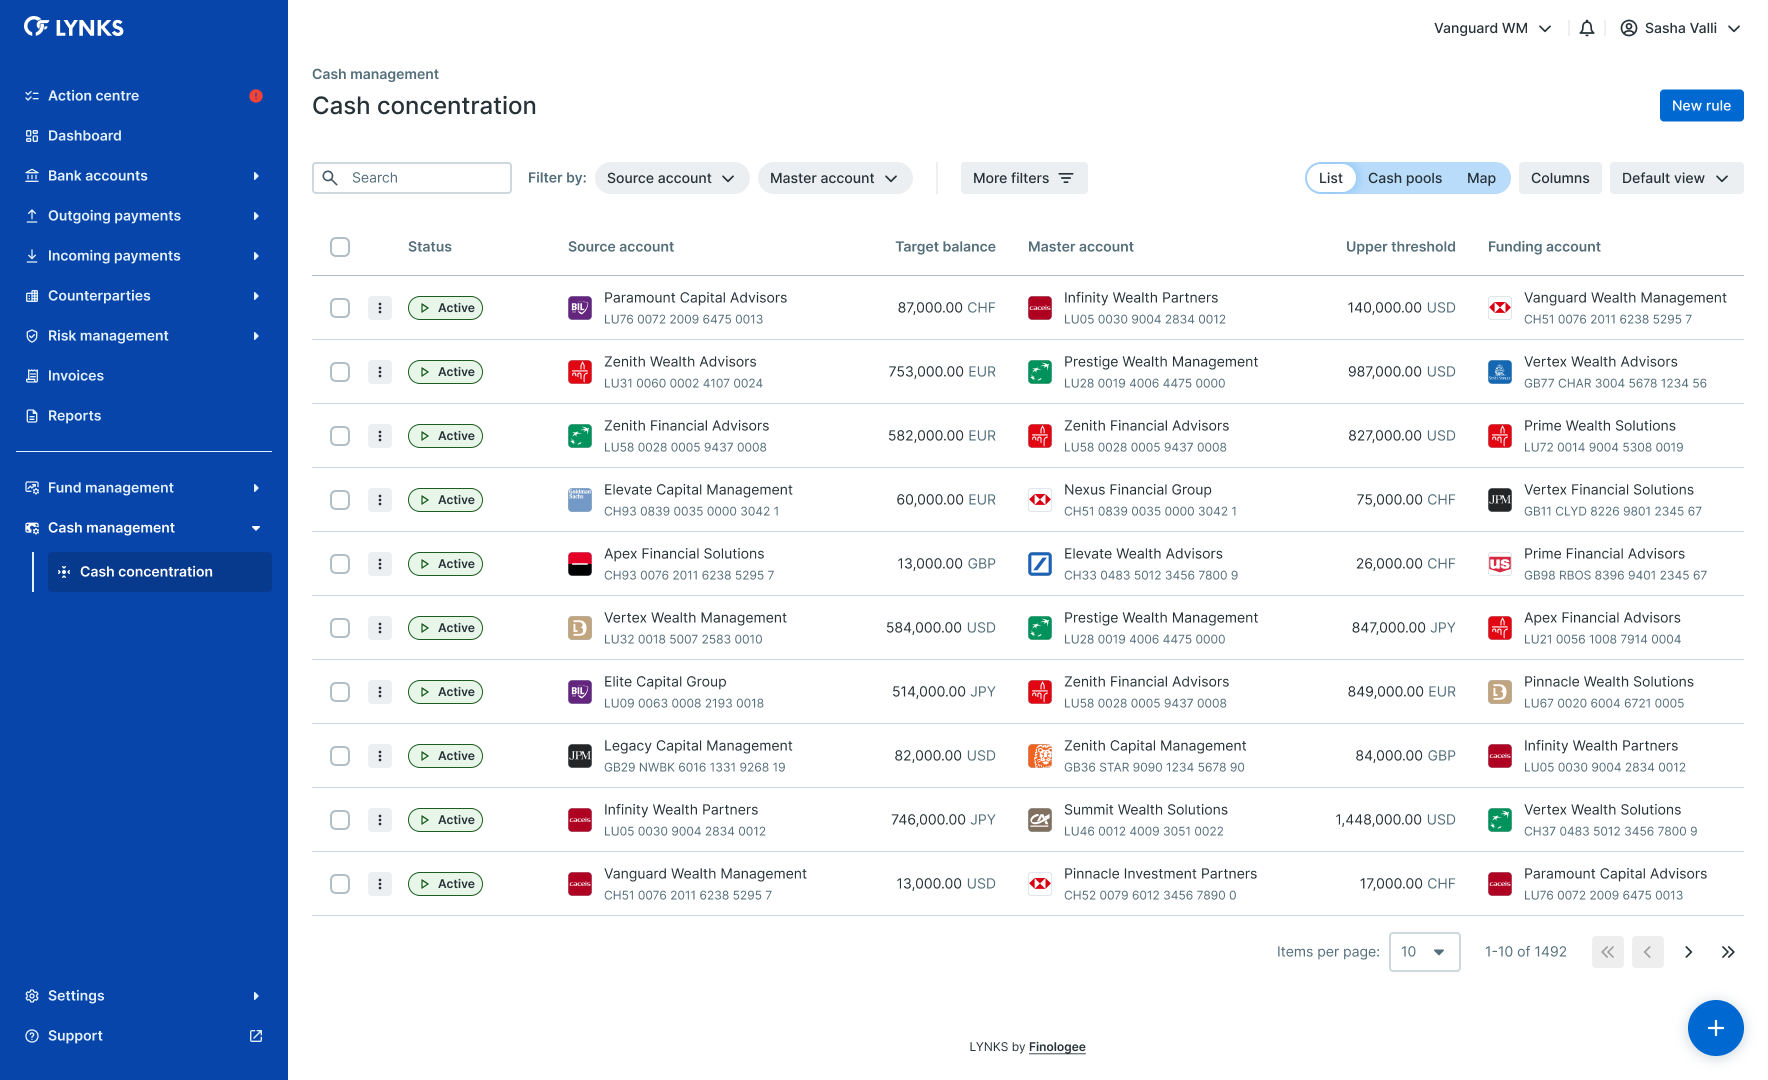Click the search magnifier icon

[331, 178]
